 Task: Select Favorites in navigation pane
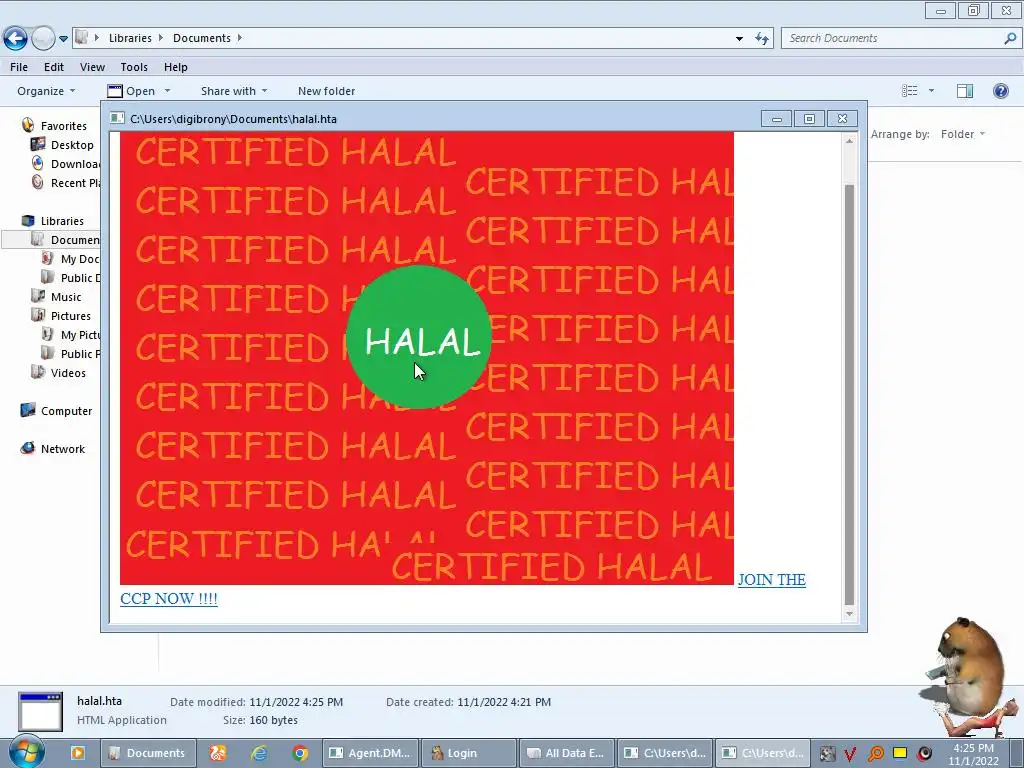coord(63,125)
